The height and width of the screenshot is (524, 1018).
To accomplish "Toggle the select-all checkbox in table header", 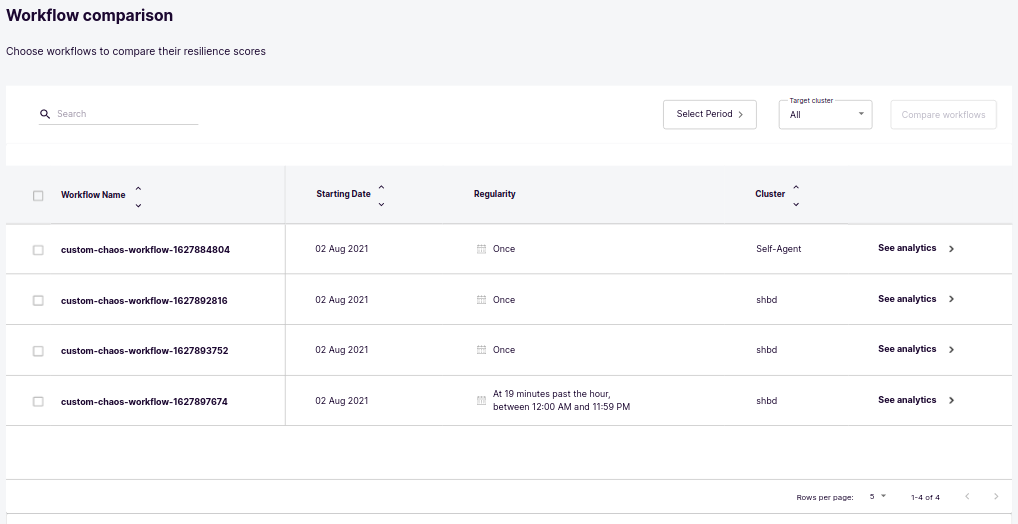I will [38, 196].
